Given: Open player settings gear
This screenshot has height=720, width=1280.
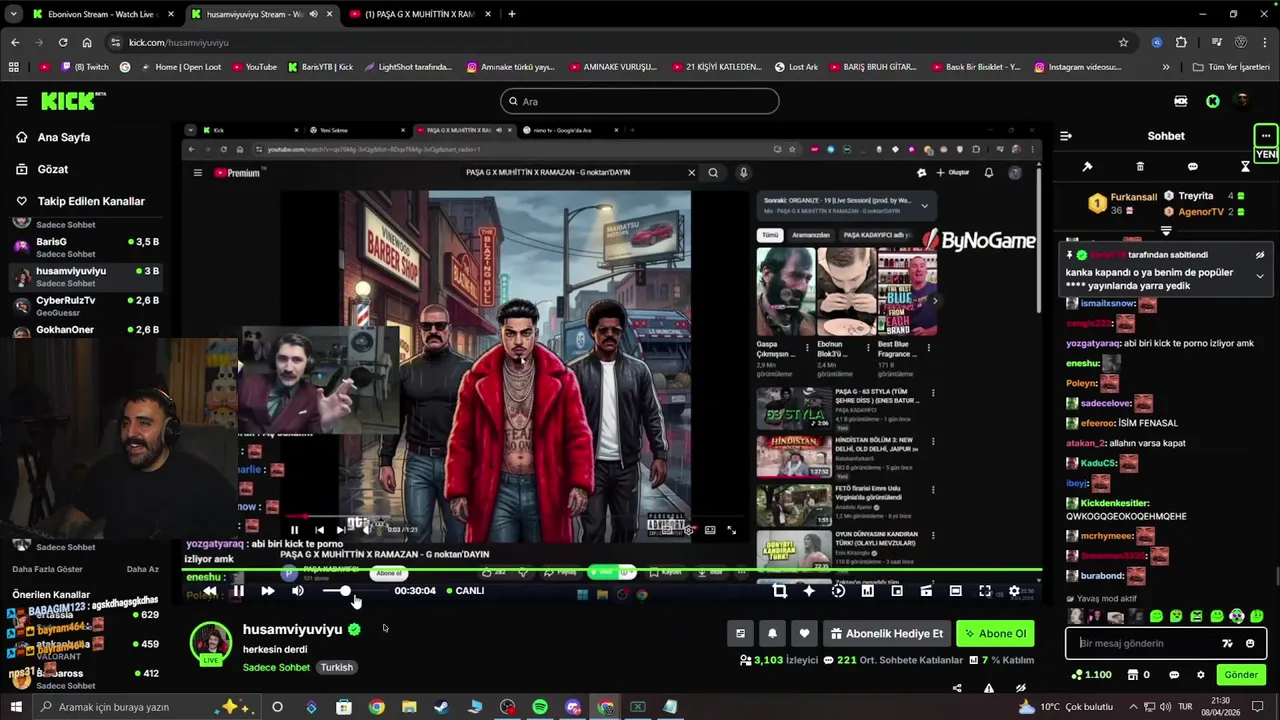Looking at the screenshot, I should click(1014, 591).
